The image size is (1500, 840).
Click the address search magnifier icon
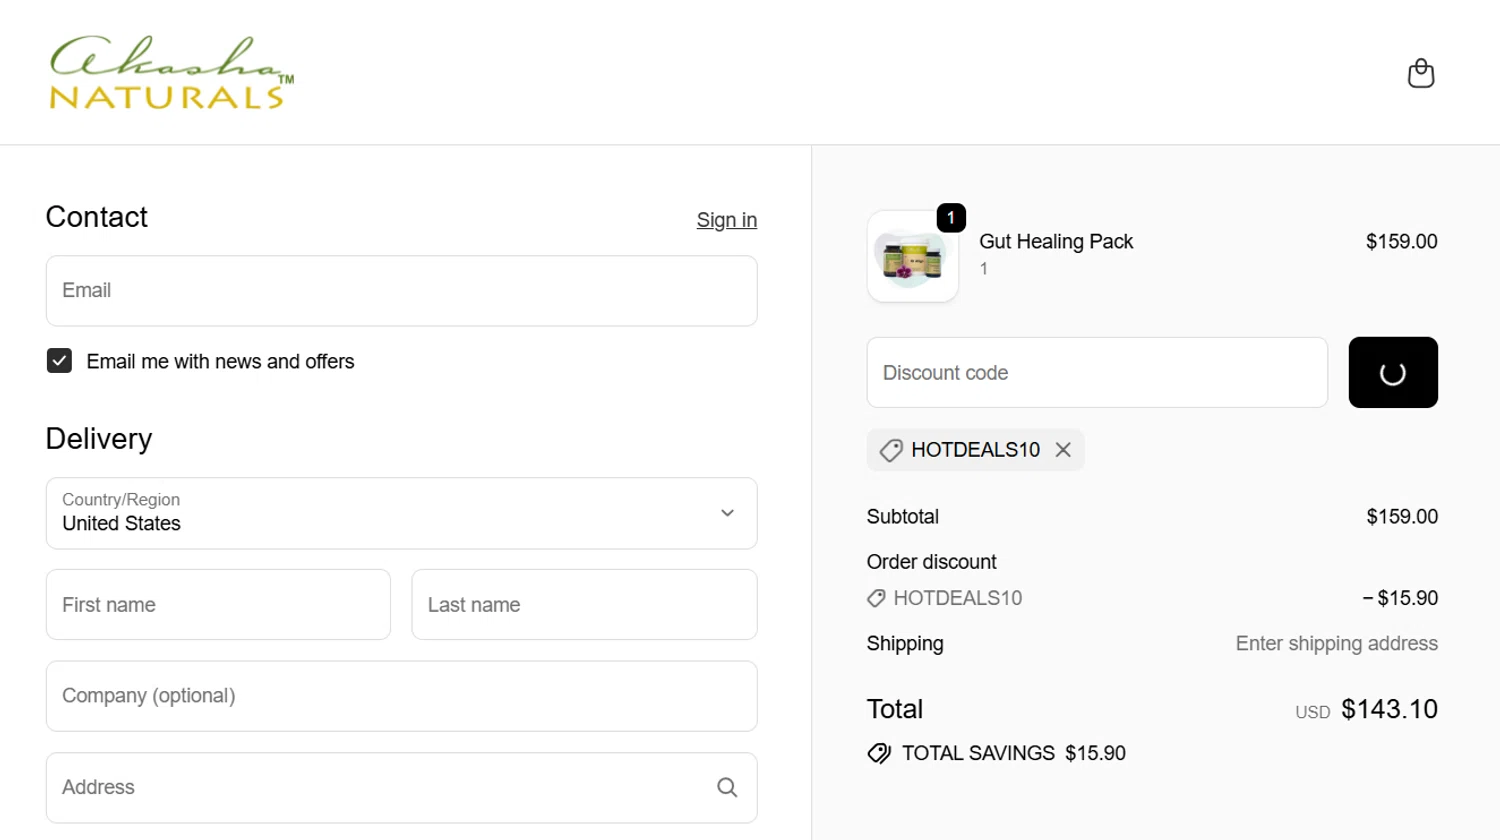727,788
